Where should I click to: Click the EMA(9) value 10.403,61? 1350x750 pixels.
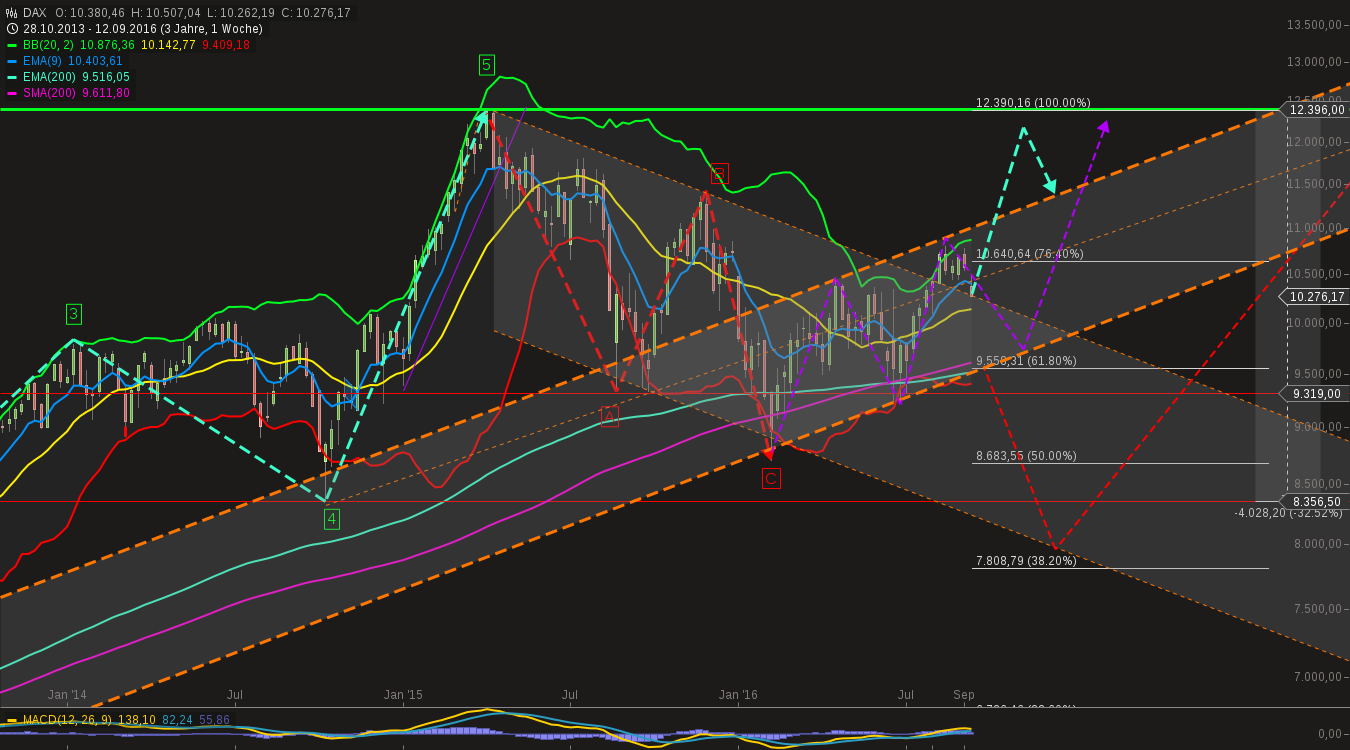(x=95, y=61)
